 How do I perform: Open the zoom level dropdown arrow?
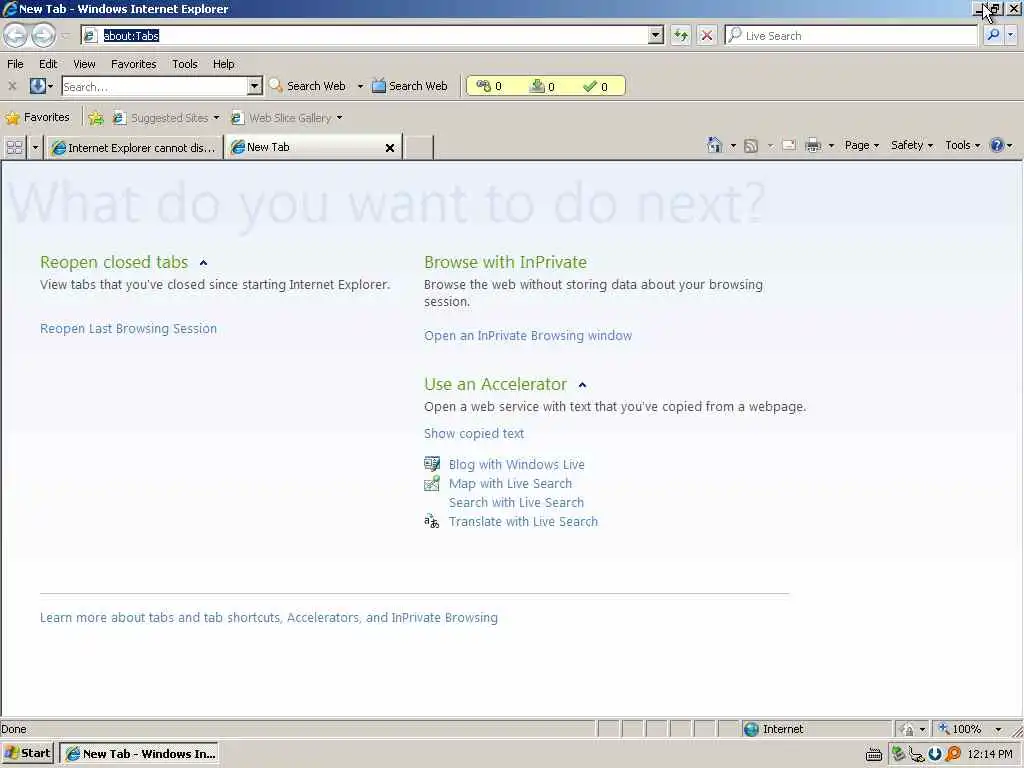point(998,729)
